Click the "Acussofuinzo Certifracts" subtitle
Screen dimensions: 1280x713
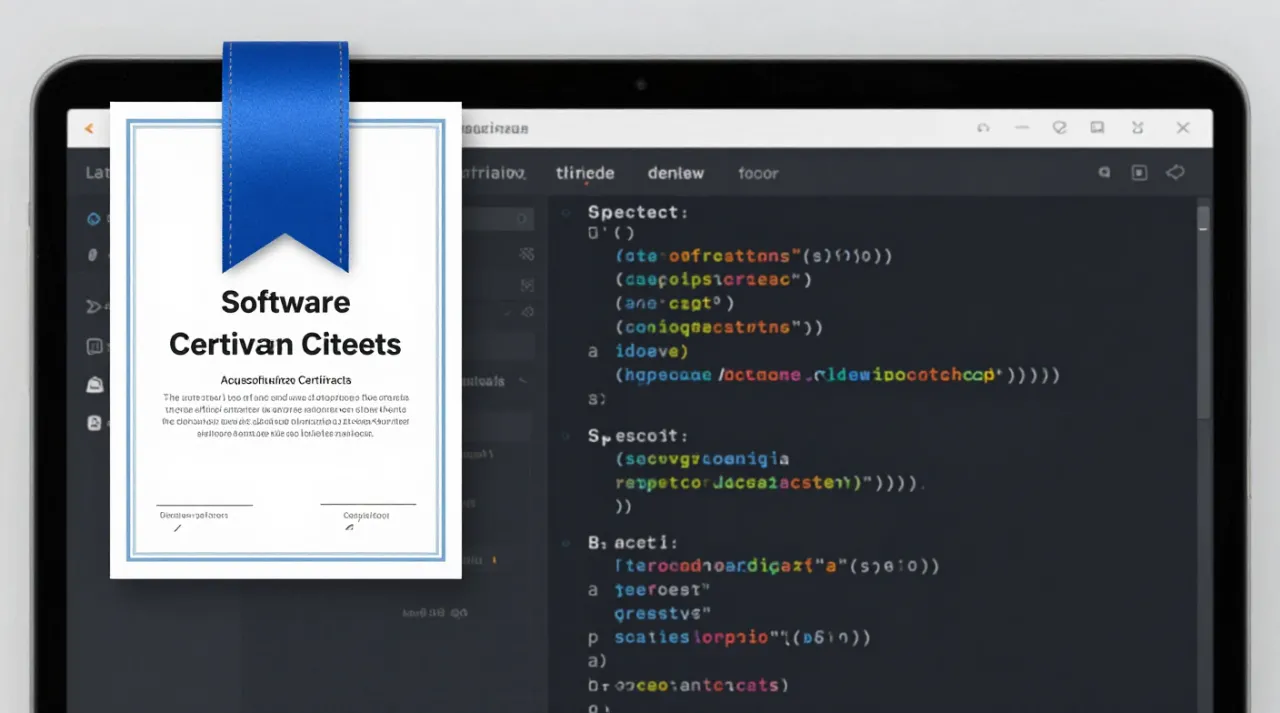click(285, 380)
